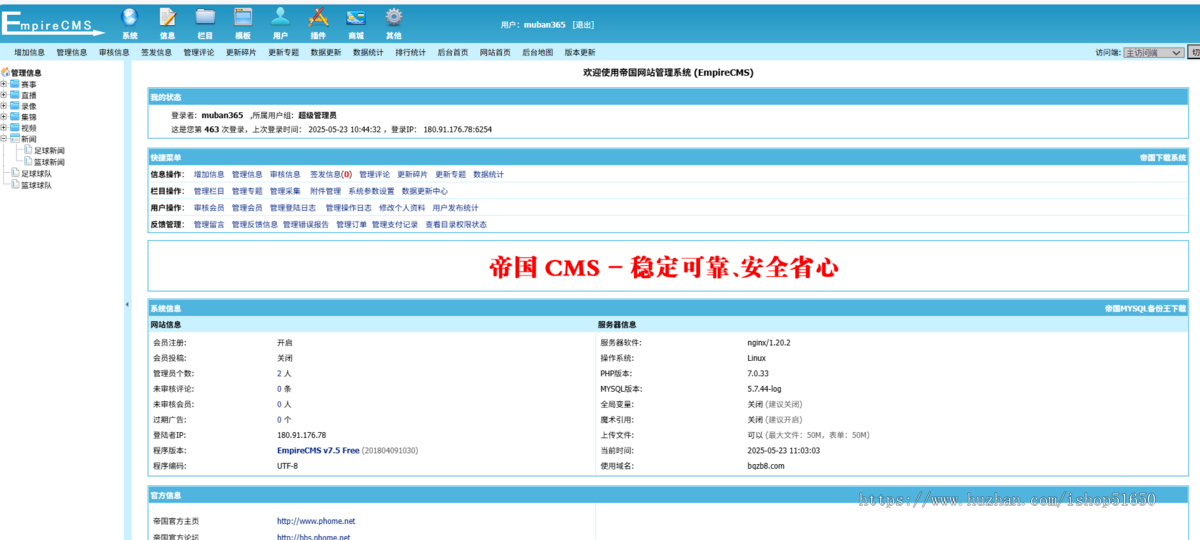Click the folder icon of 直播
The width and height of the screenshot is (1200, 540).
[15, 95]
